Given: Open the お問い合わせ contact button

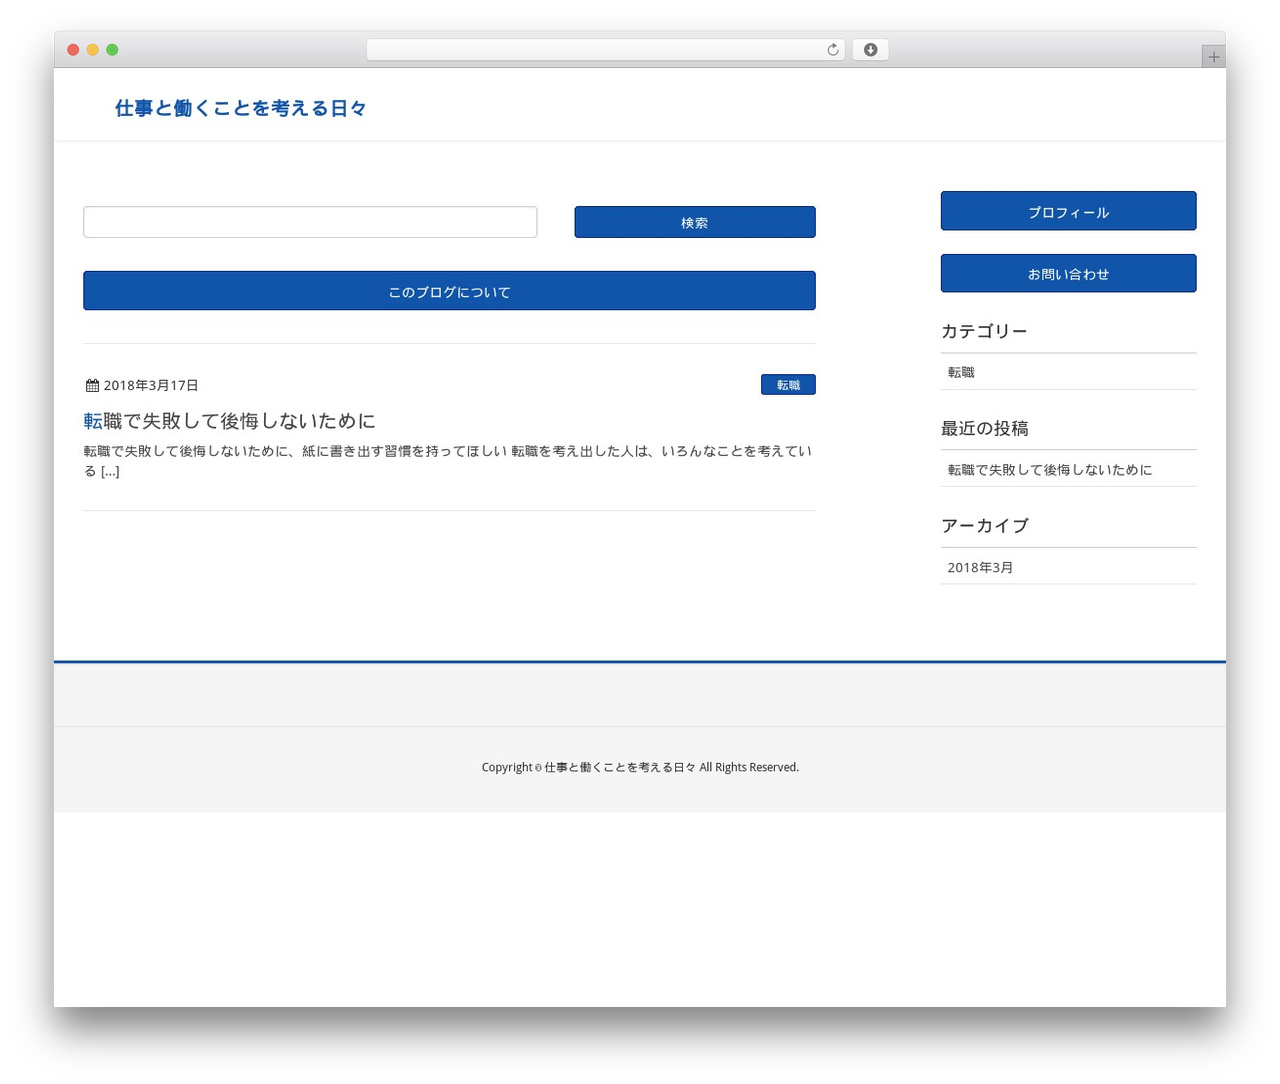Looking at the screenshot, I should tap(1068, 273).
